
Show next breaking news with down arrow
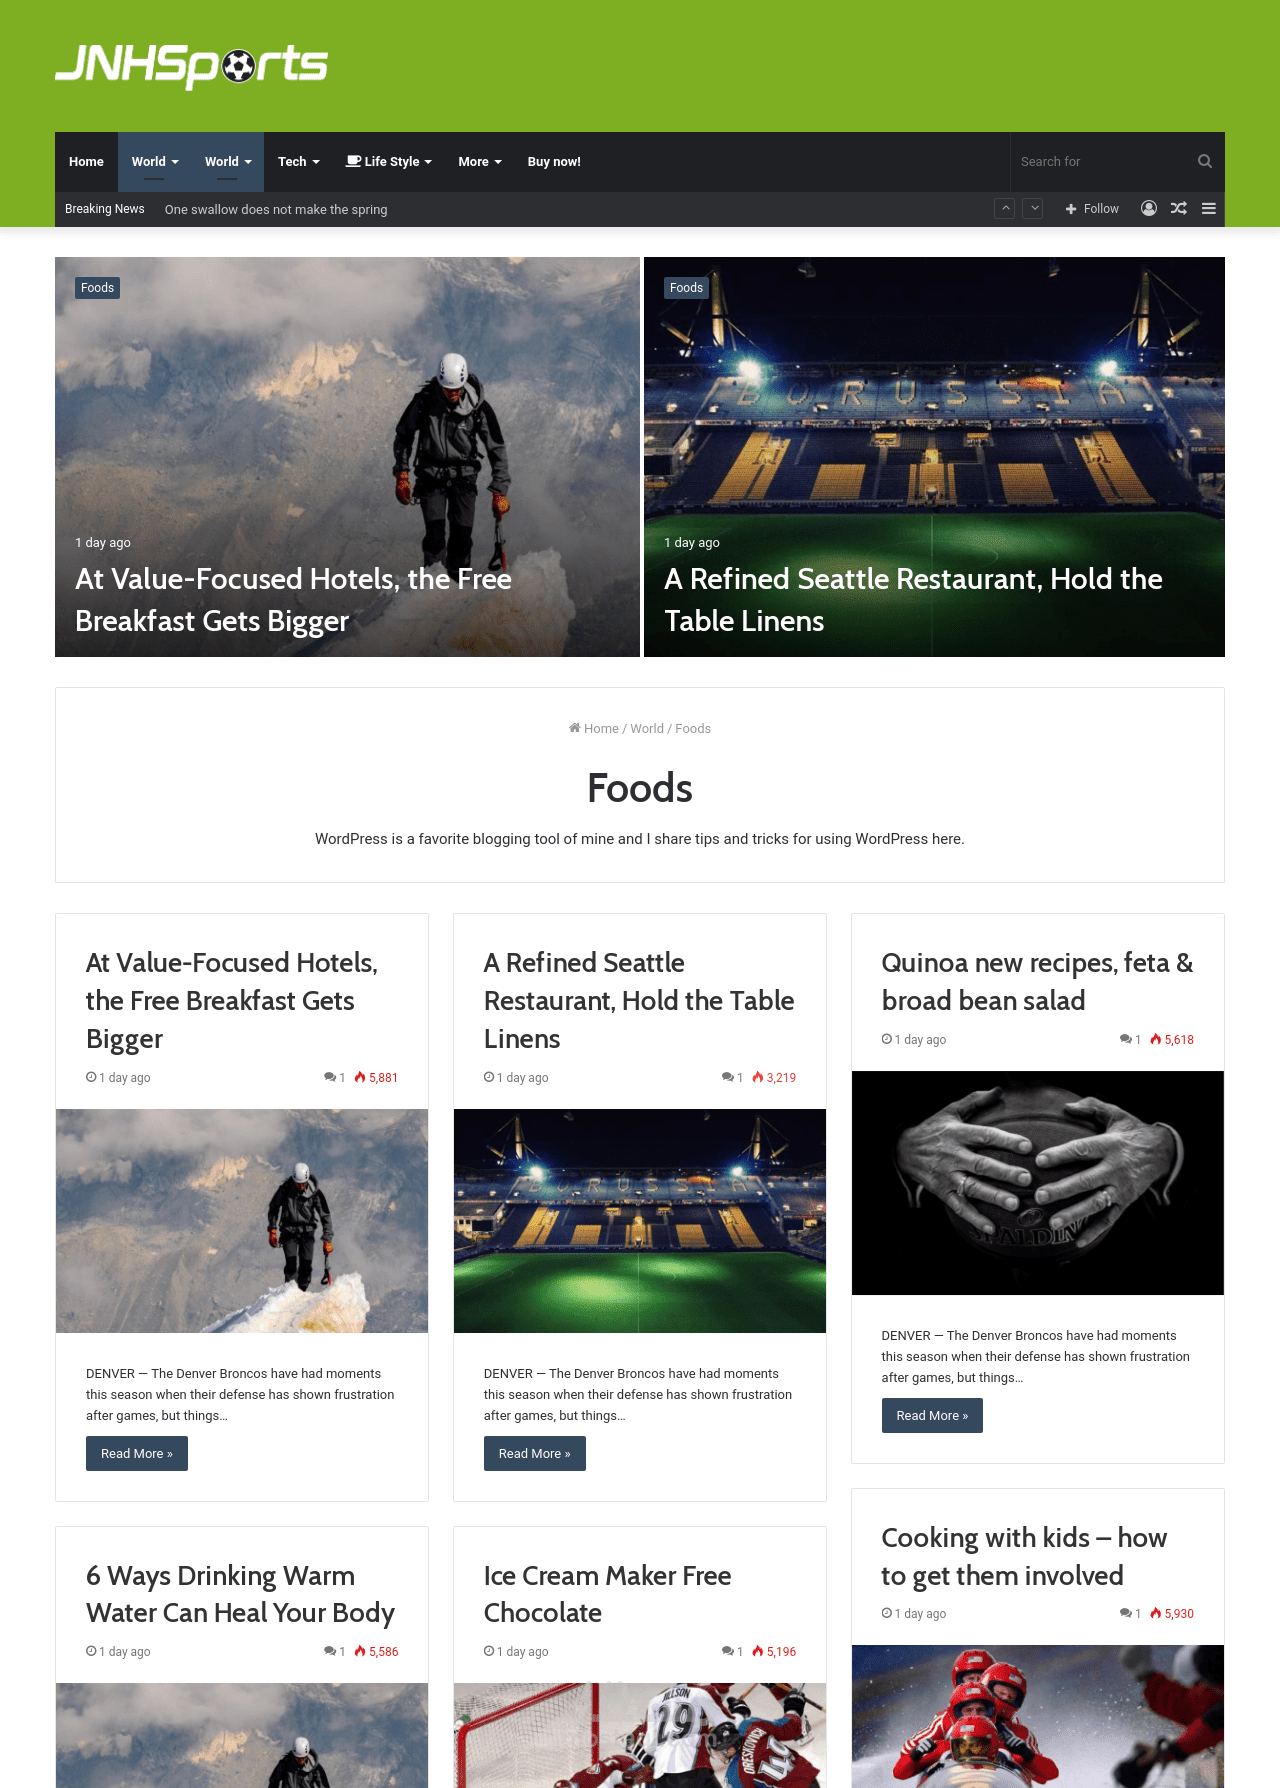(x=1033, y=208)
